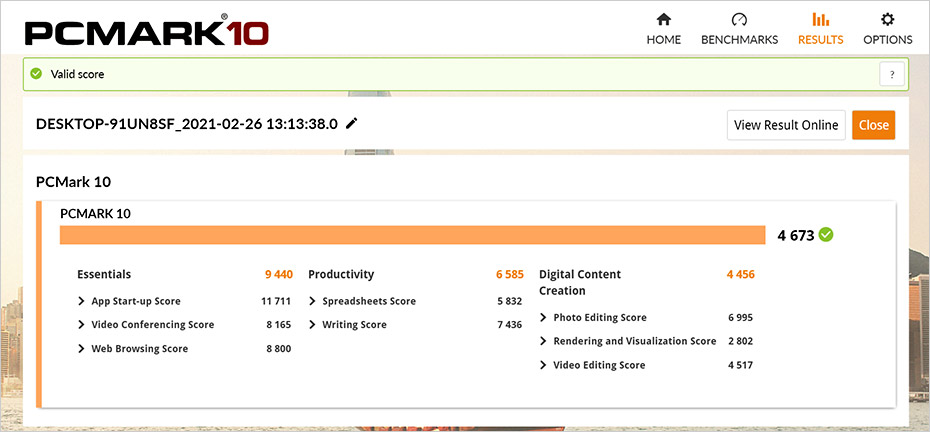The width and height of the screenshot is (930, 432).
Task: Open the OPTIONS tab label
Action: coord(887,40)
